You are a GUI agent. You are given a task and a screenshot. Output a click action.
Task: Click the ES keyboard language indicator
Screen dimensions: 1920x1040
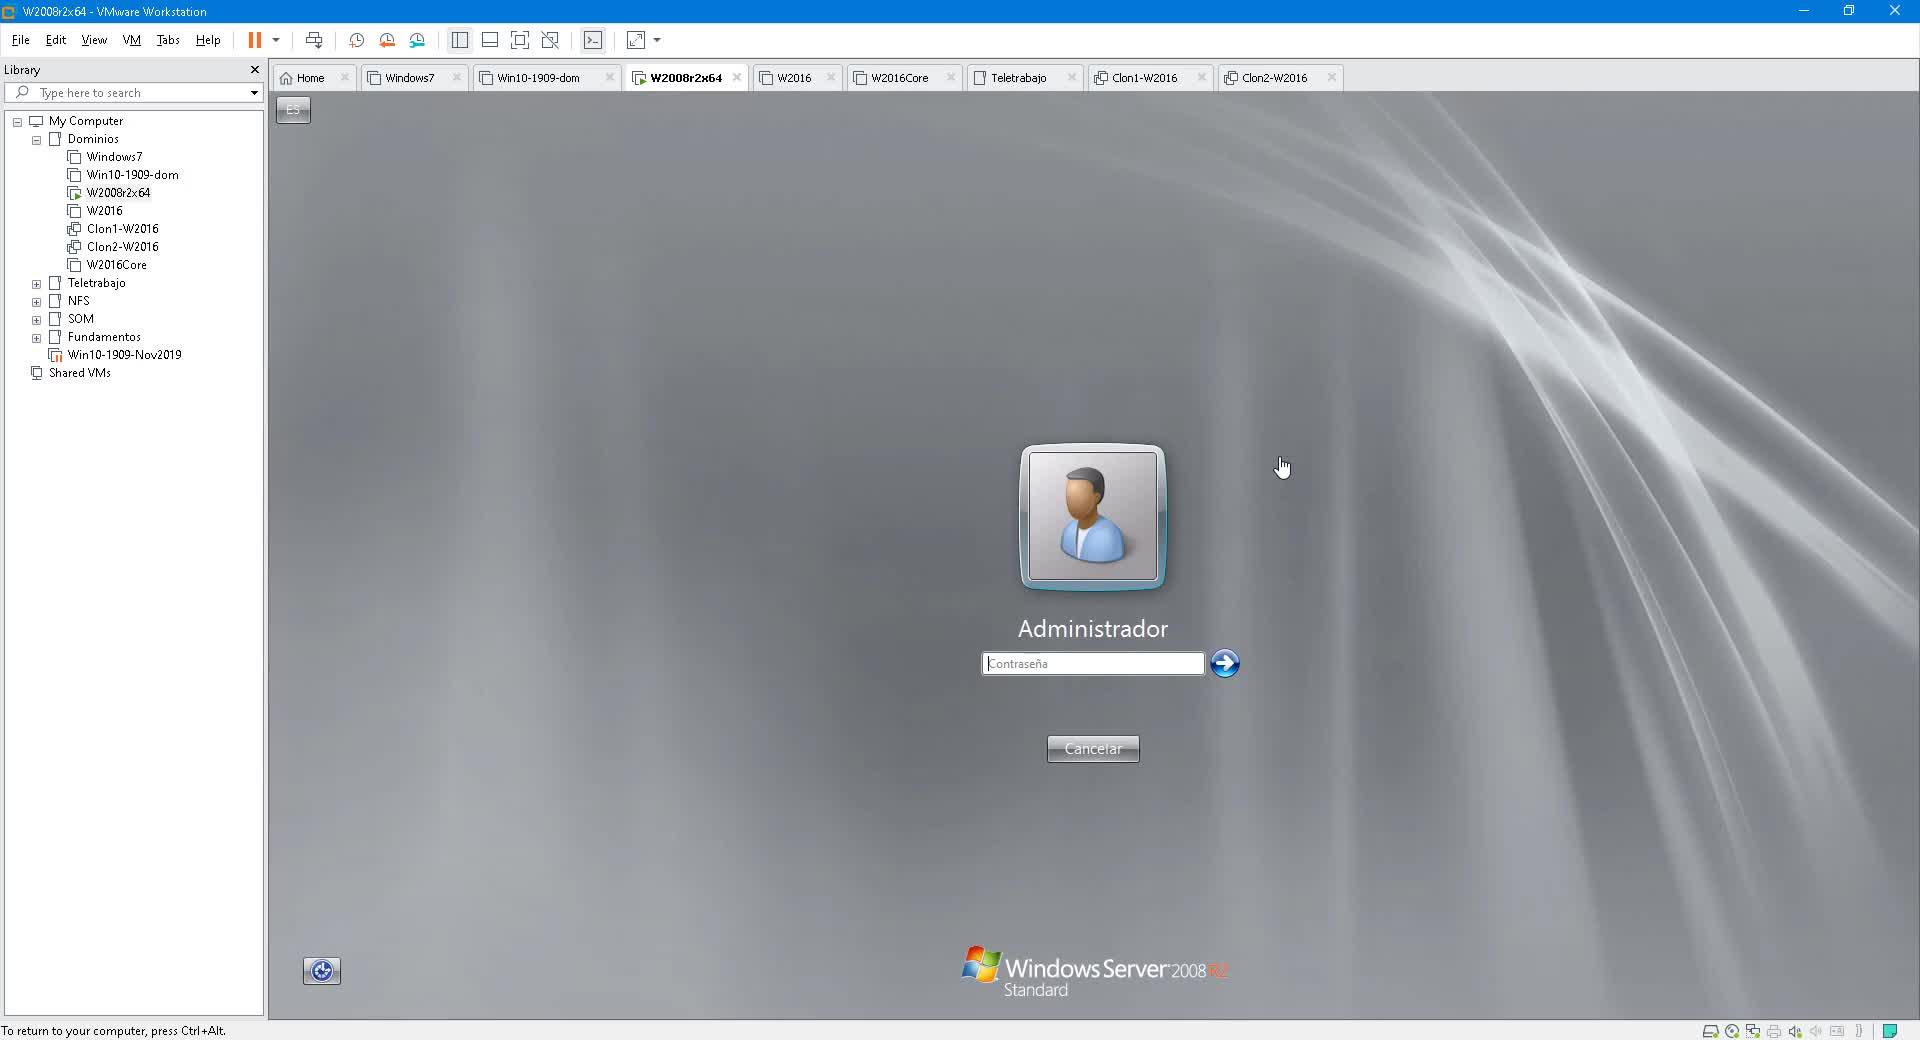pyautogui.click(x=293, y=109)
